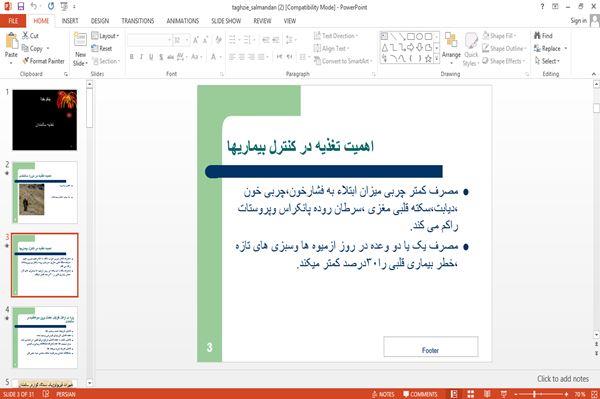This screenshot has height=399, width=600.
Task: Collapse the ribbon with the caret
Action: click(594, 74)
